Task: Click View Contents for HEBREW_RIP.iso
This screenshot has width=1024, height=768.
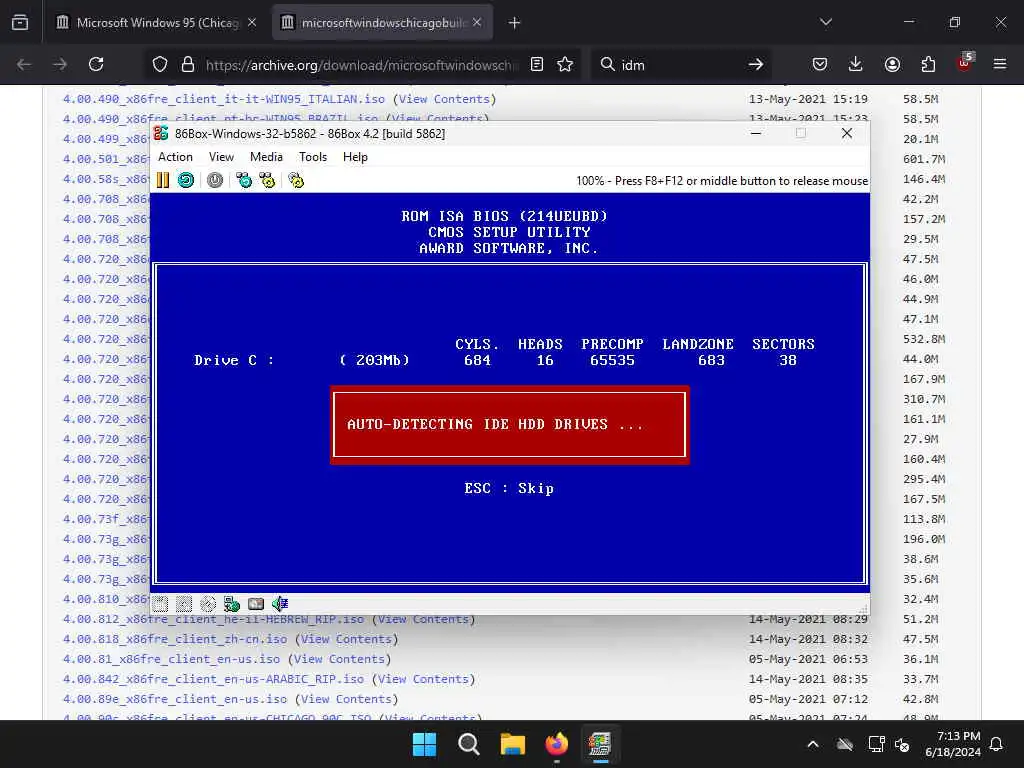Action: (x=423, y=619)
